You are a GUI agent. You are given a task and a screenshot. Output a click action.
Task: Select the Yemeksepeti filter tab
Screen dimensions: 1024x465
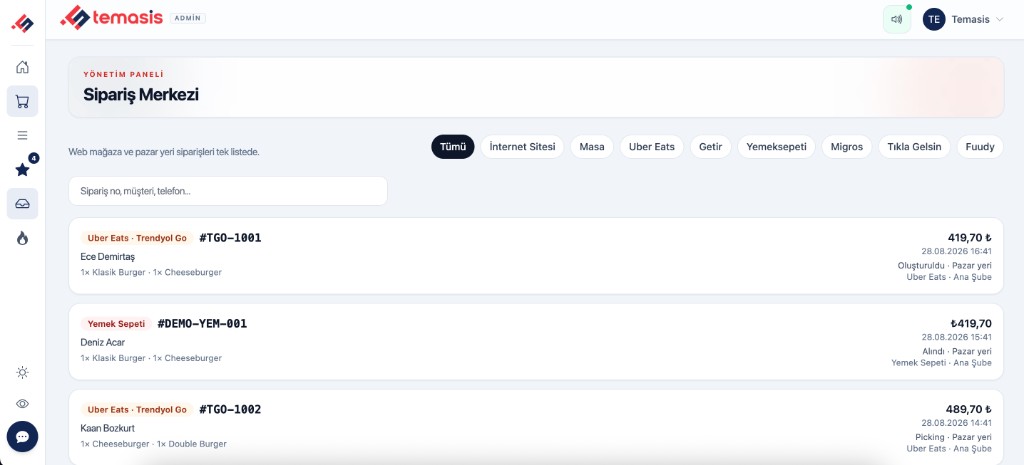[x=776, y=146]
